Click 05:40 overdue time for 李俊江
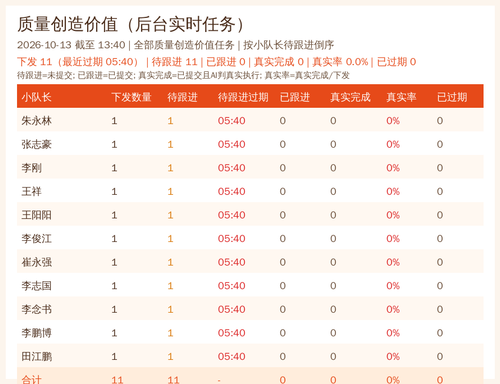This screenshot has width=500, height=384. pyautogui.click(x=231, y=239)
